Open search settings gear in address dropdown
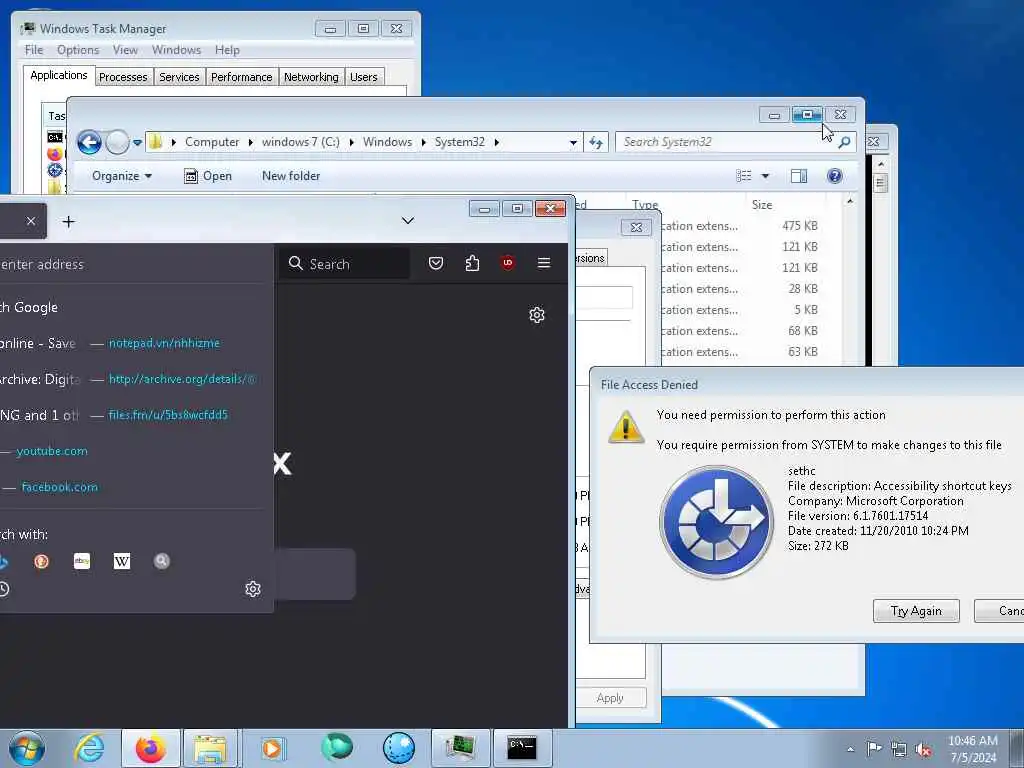 coord(253,589)
